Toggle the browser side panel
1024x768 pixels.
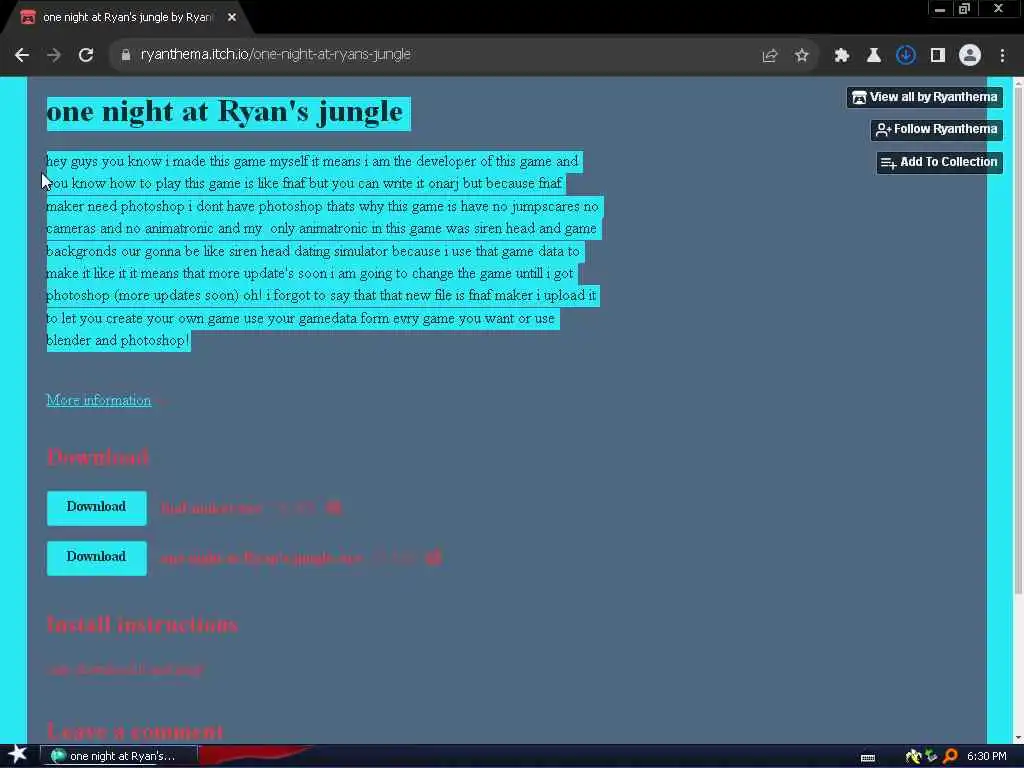pyautogui.click(x=938, y=56)
